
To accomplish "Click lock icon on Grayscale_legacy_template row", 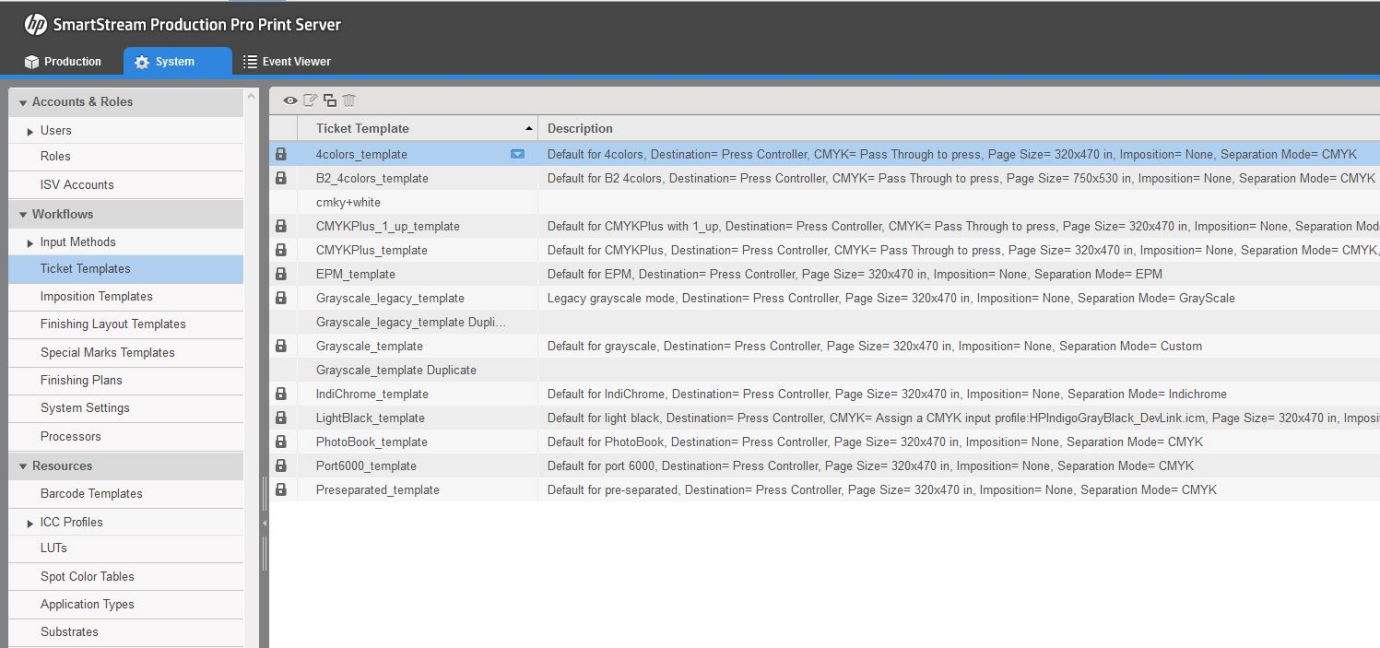I will (281, 298).
